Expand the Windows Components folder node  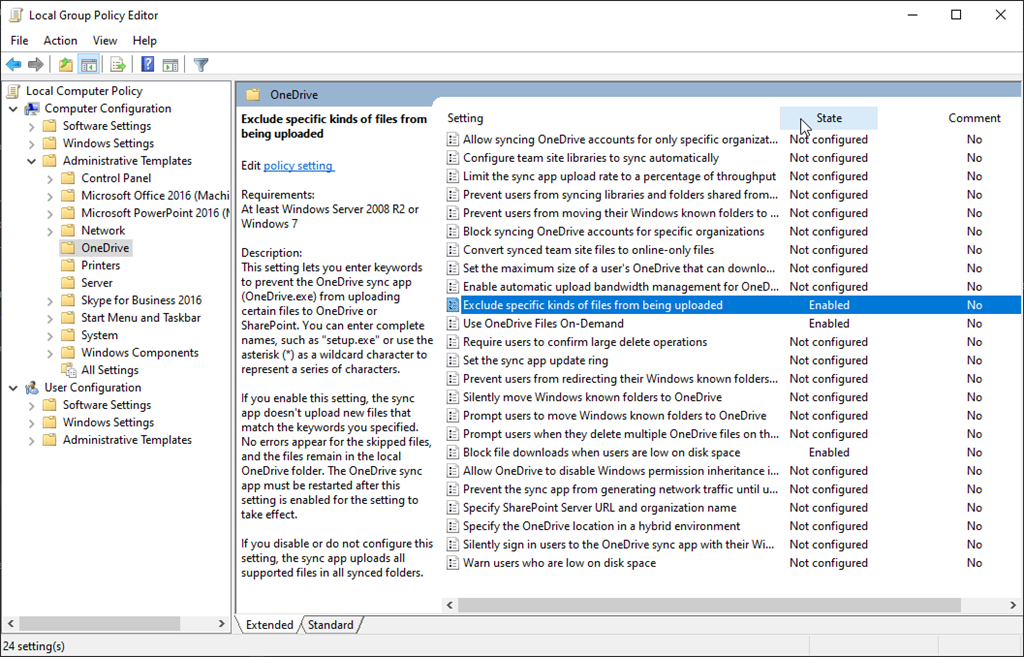point(50,353)
